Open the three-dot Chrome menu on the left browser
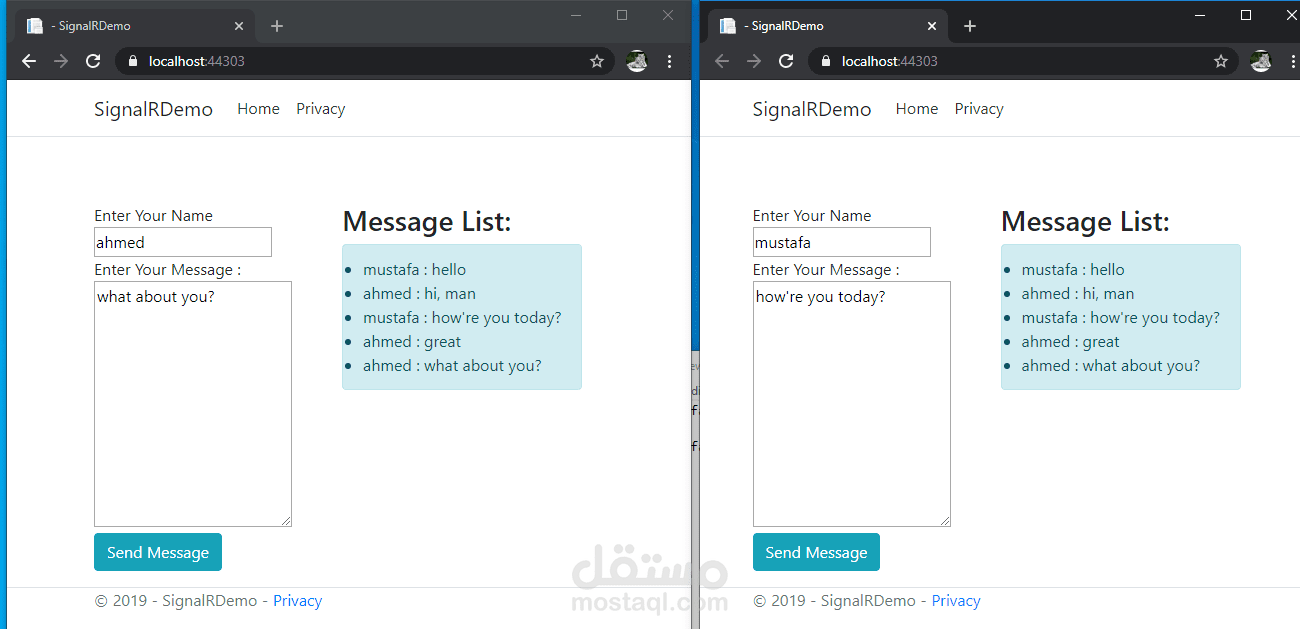This screenshot has height=629, width=1300. (669, 61)
